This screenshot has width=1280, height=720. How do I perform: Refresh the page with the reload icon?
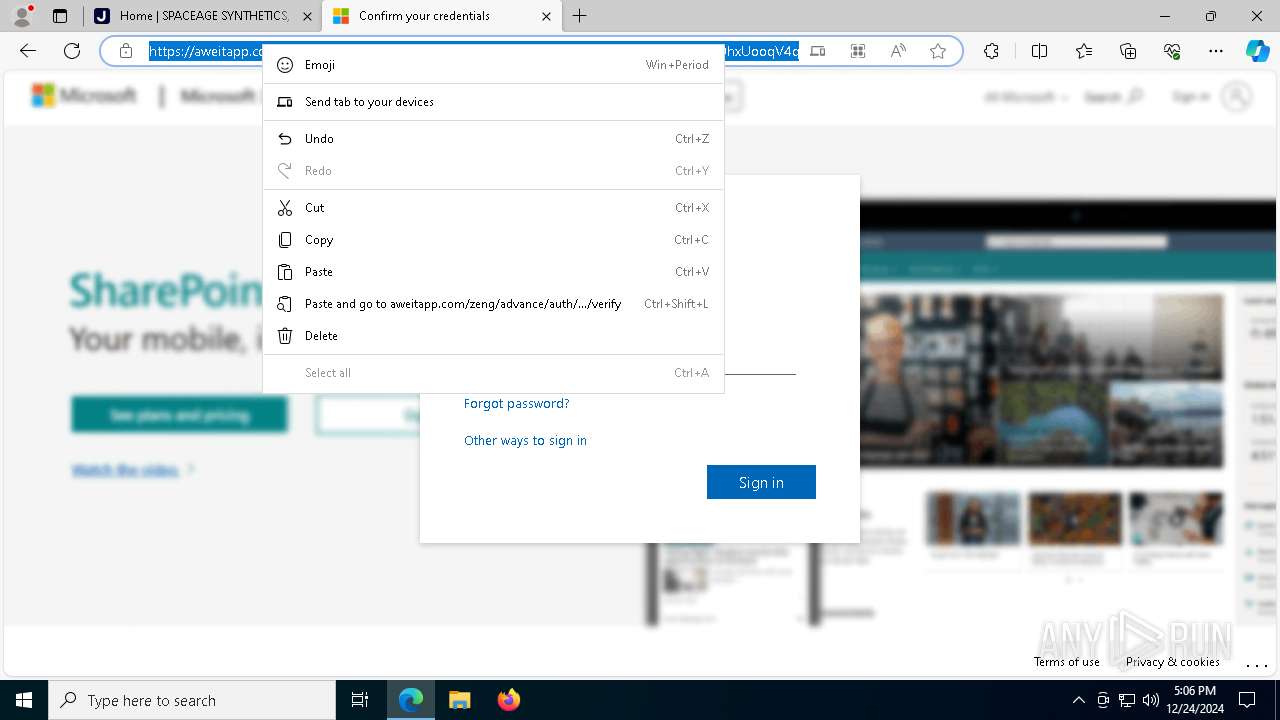click(x=72, y=51)
